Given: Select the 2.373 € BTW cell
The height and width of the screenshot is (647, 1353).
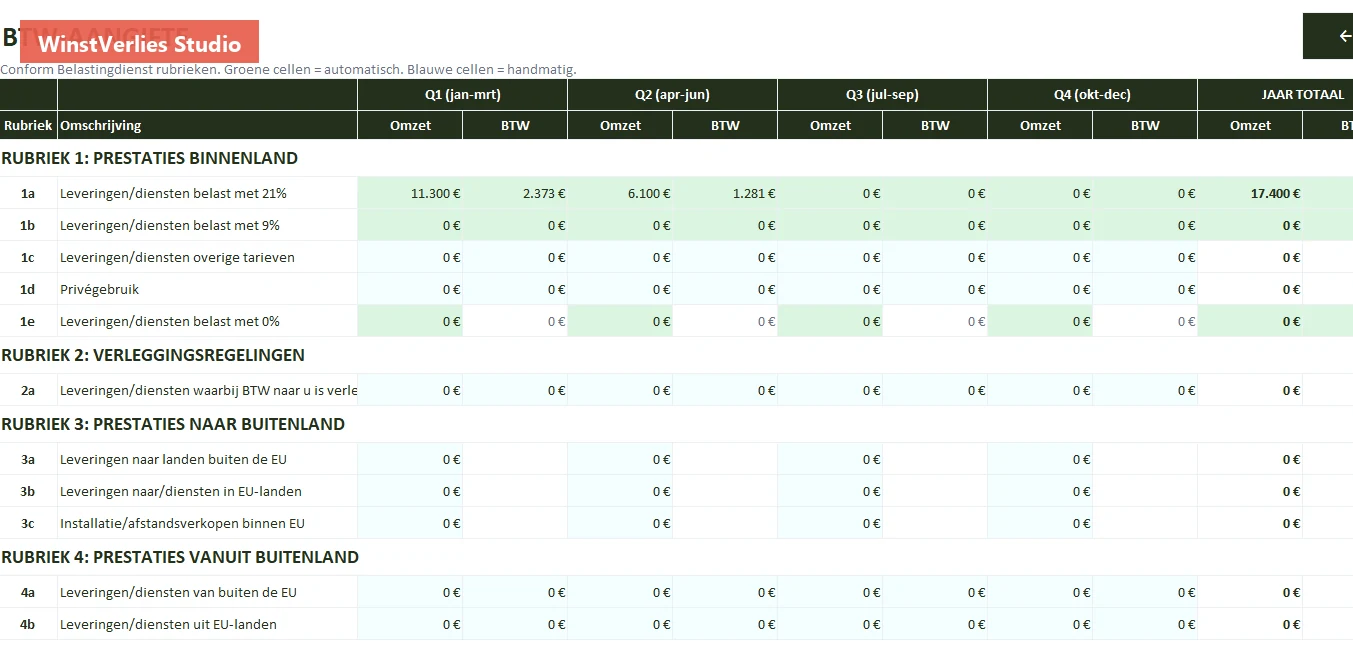Looking at the screenshot, I should tap(515, 193).
